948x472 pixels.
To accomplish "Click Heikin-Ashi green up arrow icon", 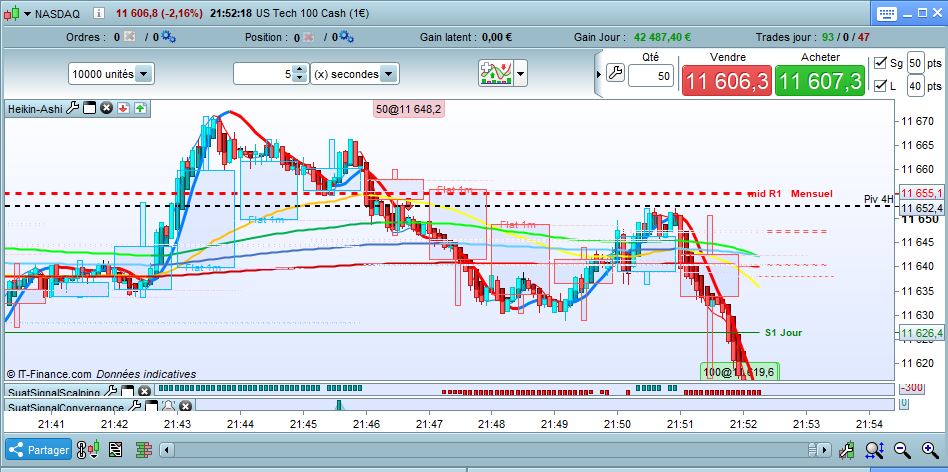I will (x=140, y=109).
